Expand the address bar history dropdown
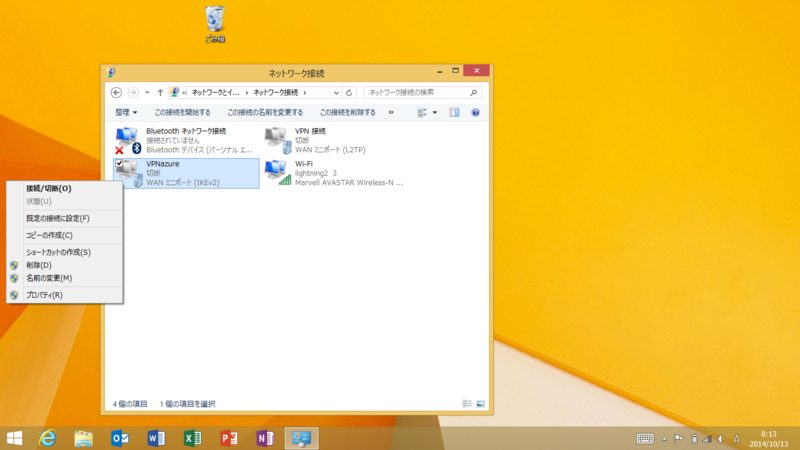The width and height of the screenshot is (800, 450). click(x=336, y=93)
